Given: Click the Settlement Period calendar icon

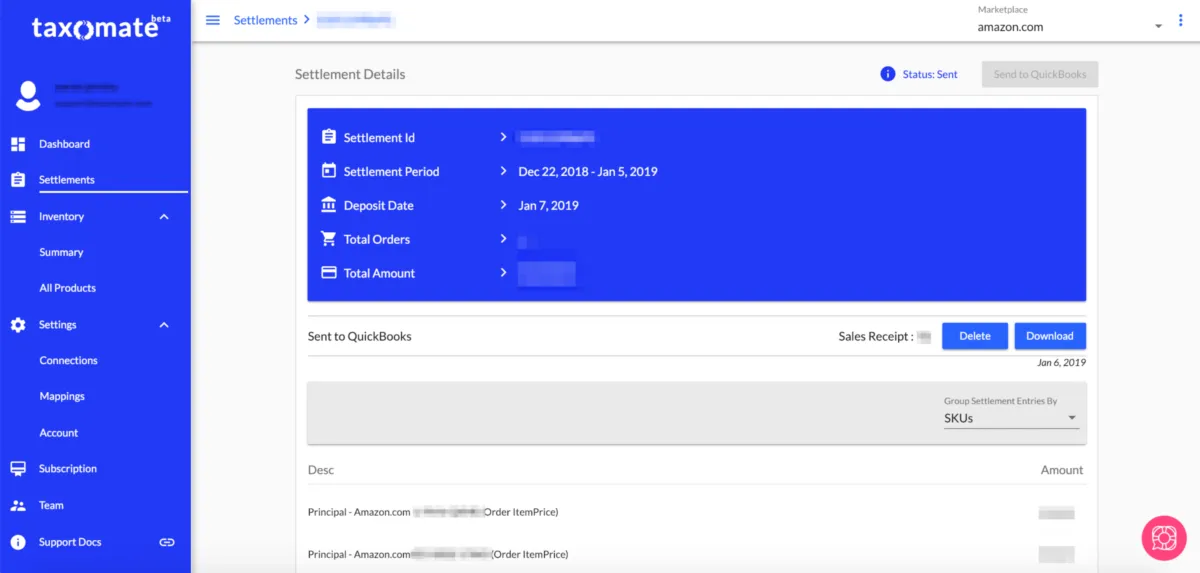Looking at the screenshot, I should point(329,171).
